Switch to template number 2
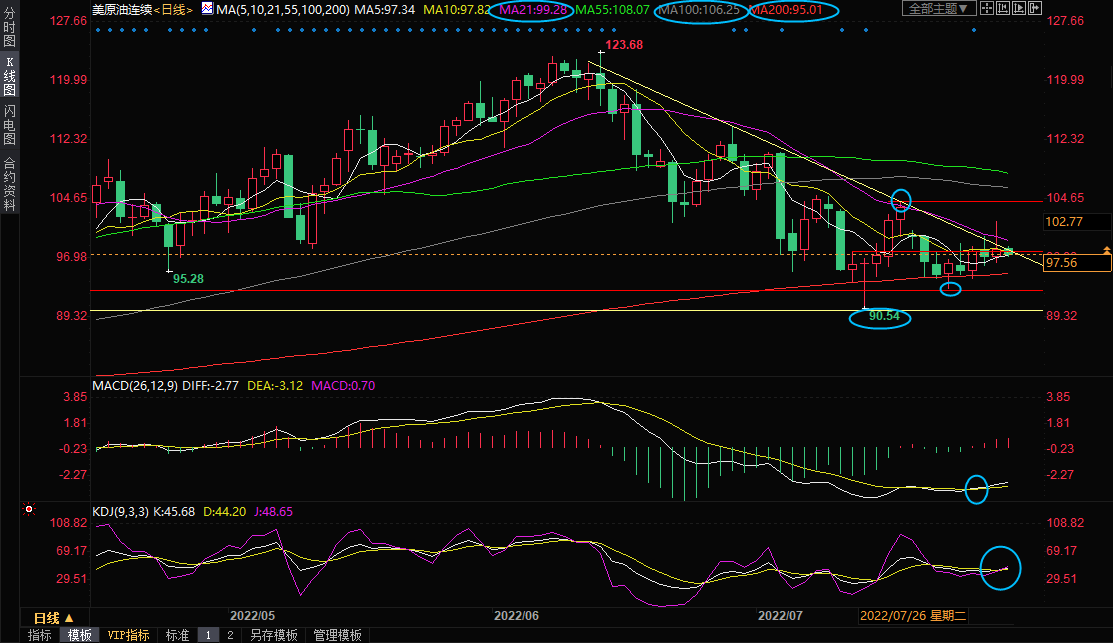Image resolution: width=1113 pixels, height=643 pixels. coord(229,635)
